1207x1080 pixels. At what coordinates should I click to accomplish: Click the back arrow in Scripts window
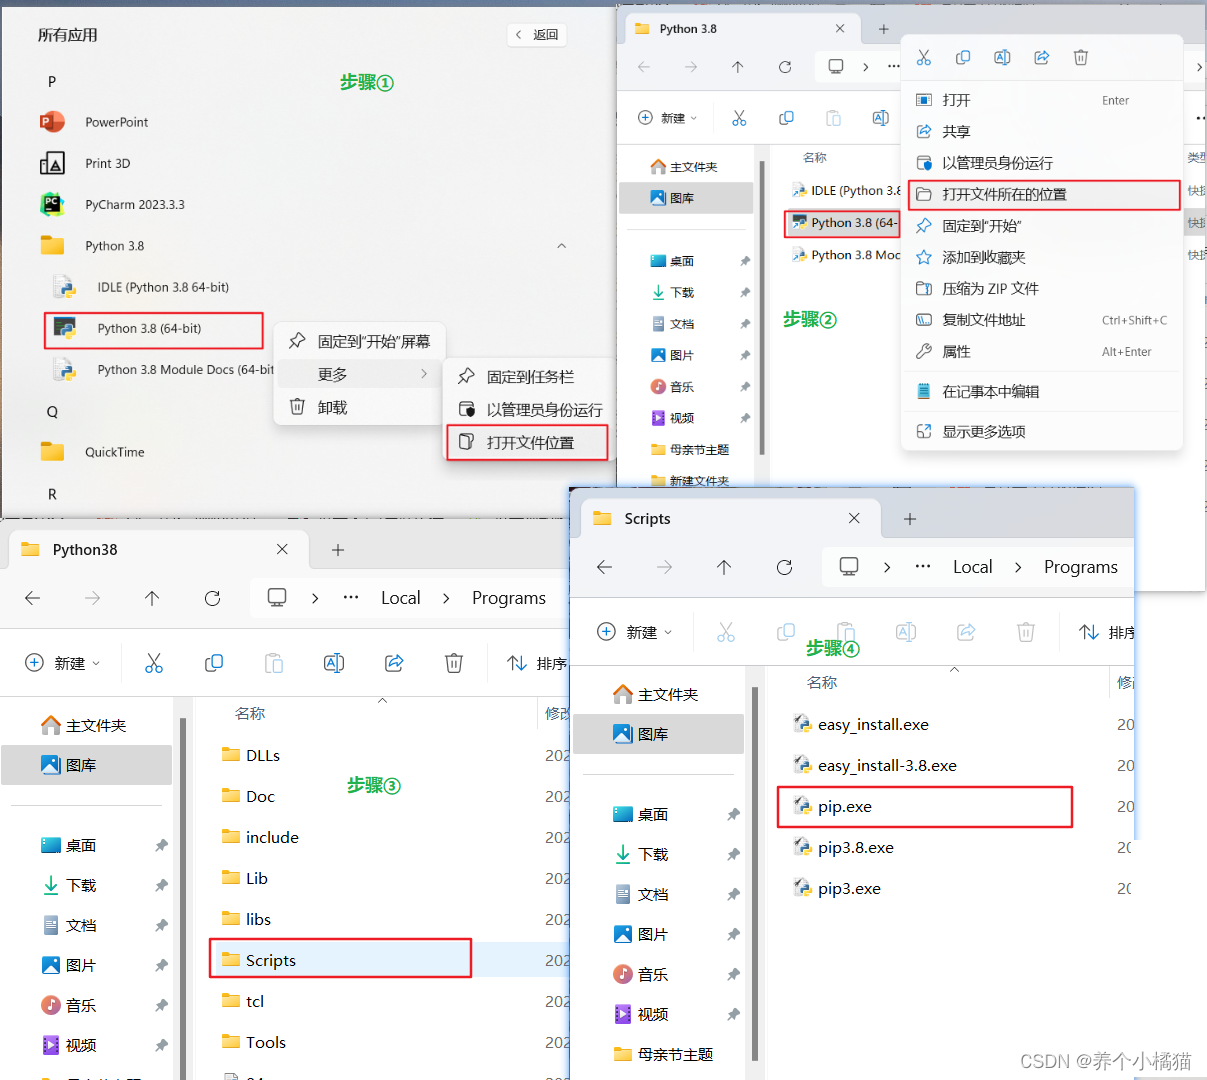coord(604,567)
